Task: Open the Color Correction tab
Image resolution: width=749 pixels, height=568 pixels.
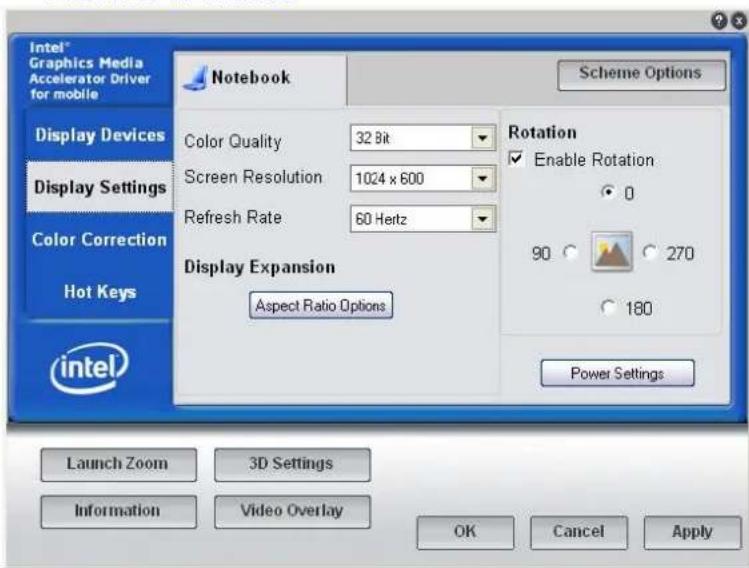Action: click(x=100, y=239)
